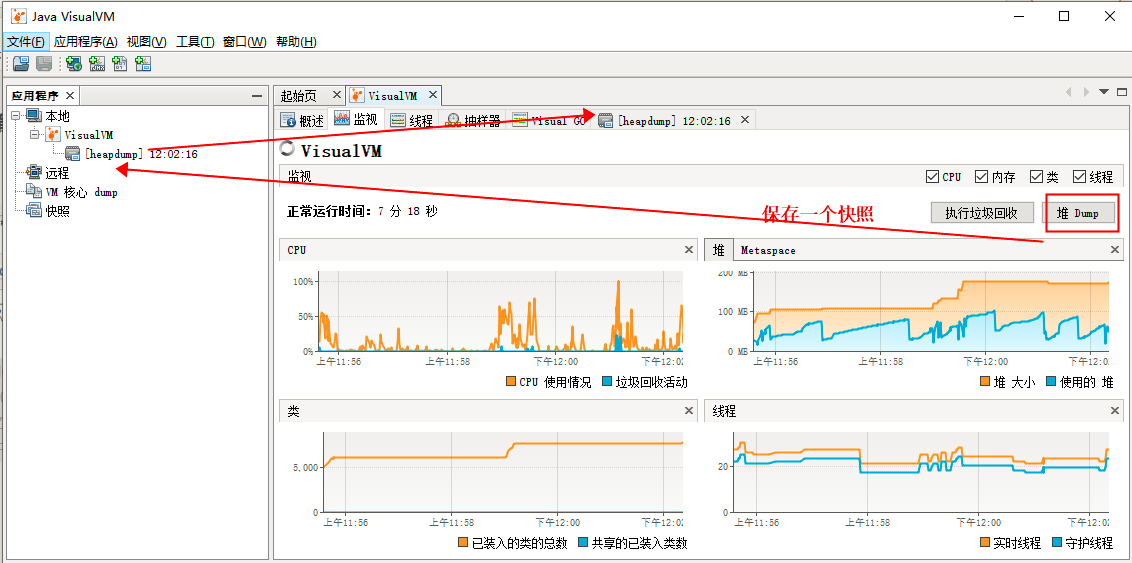Click the 远程 network icon in tree
The image size is (1132, 563).
(x=34, y=173)
